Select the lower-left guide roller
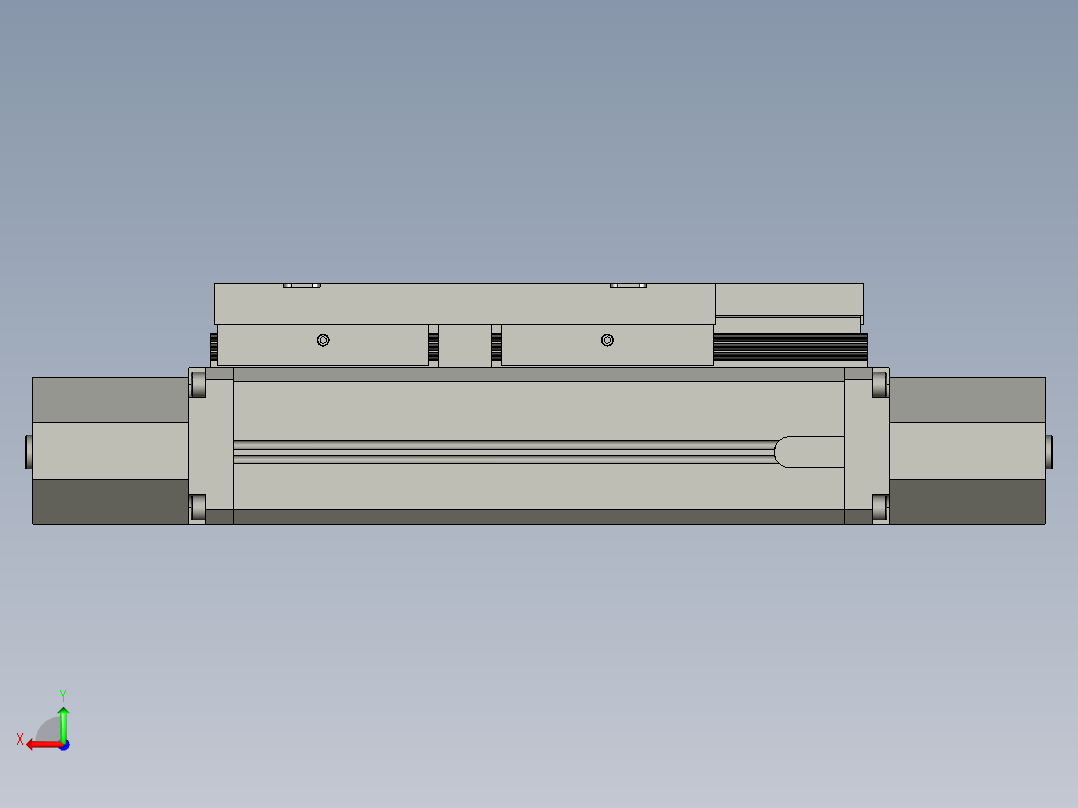 click(x=199, y=507)
